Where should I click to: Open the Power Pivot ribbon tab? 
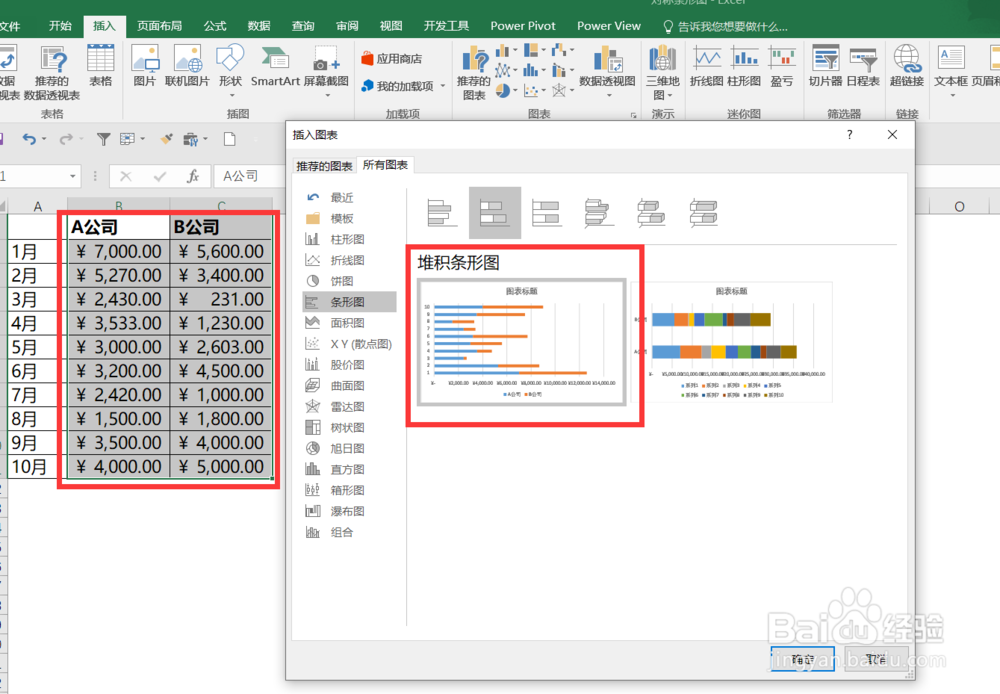[523, 26]
